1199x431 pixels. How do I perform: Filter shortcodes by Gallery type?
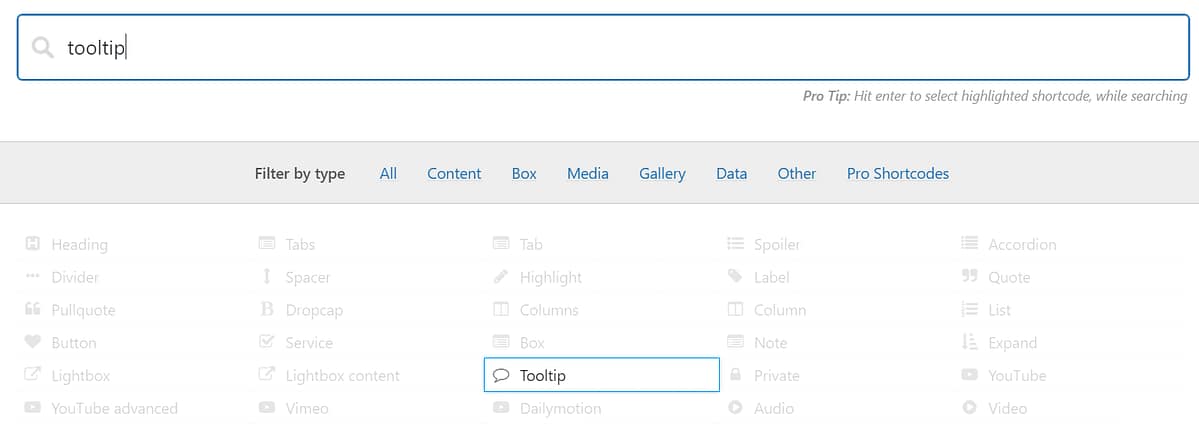[662, 173]
